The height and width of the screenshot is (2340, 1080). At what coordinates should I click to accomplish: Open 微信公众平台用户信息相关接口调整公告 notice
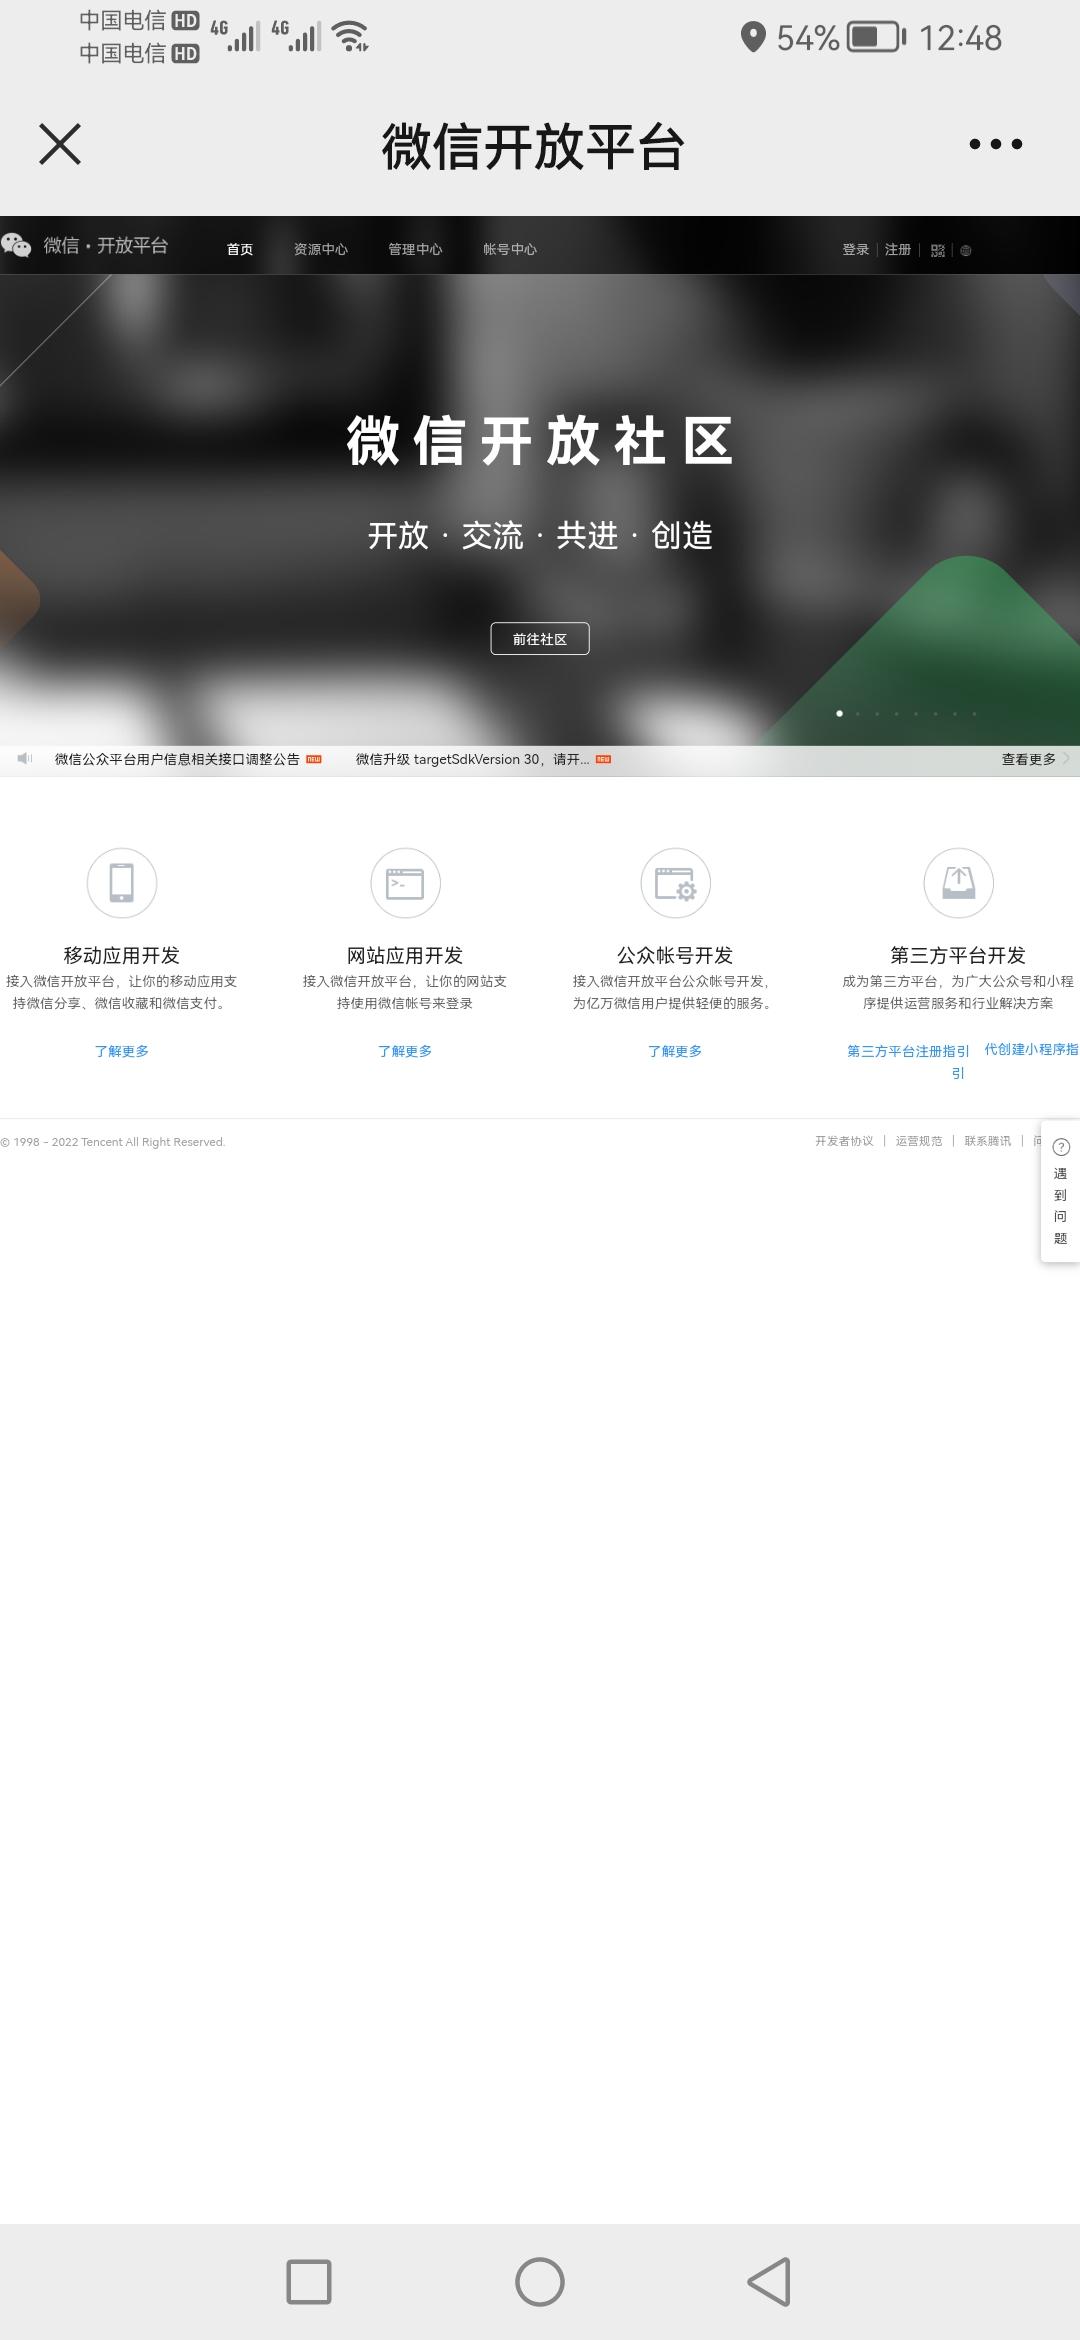[x=177, y=759]
